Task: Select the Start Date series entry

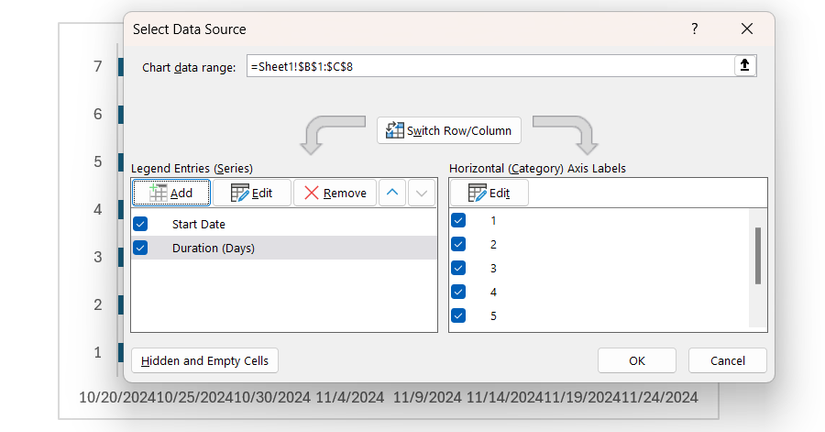Action: (199, 224)
